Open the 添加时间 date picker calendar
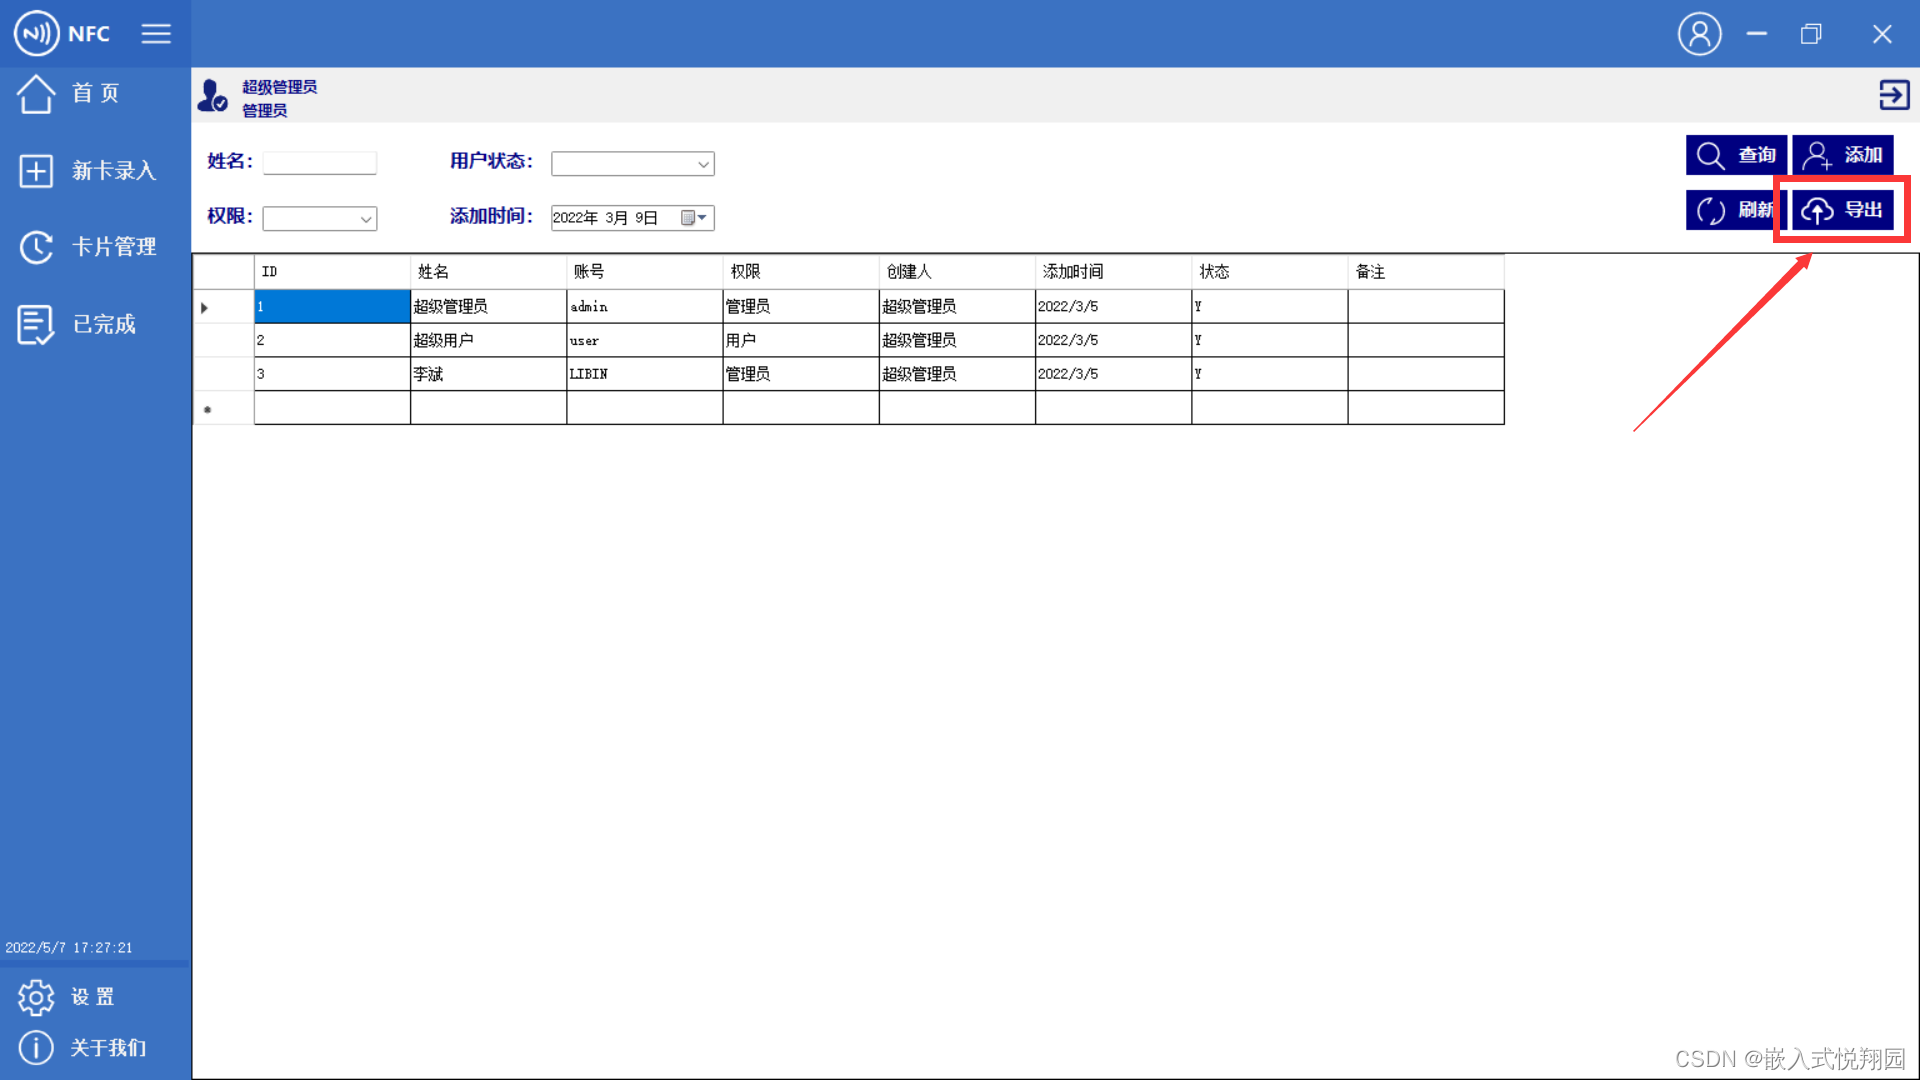The width and height of the screenshot is (1920, 1080). pos(693,218)
